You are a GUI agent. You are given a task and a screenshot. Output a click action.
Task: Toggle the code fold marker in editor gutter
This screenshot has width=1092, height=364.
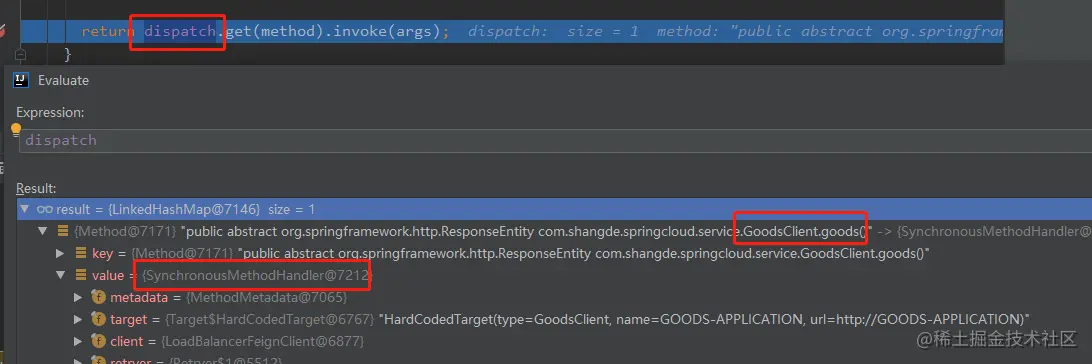pos(20,54)
